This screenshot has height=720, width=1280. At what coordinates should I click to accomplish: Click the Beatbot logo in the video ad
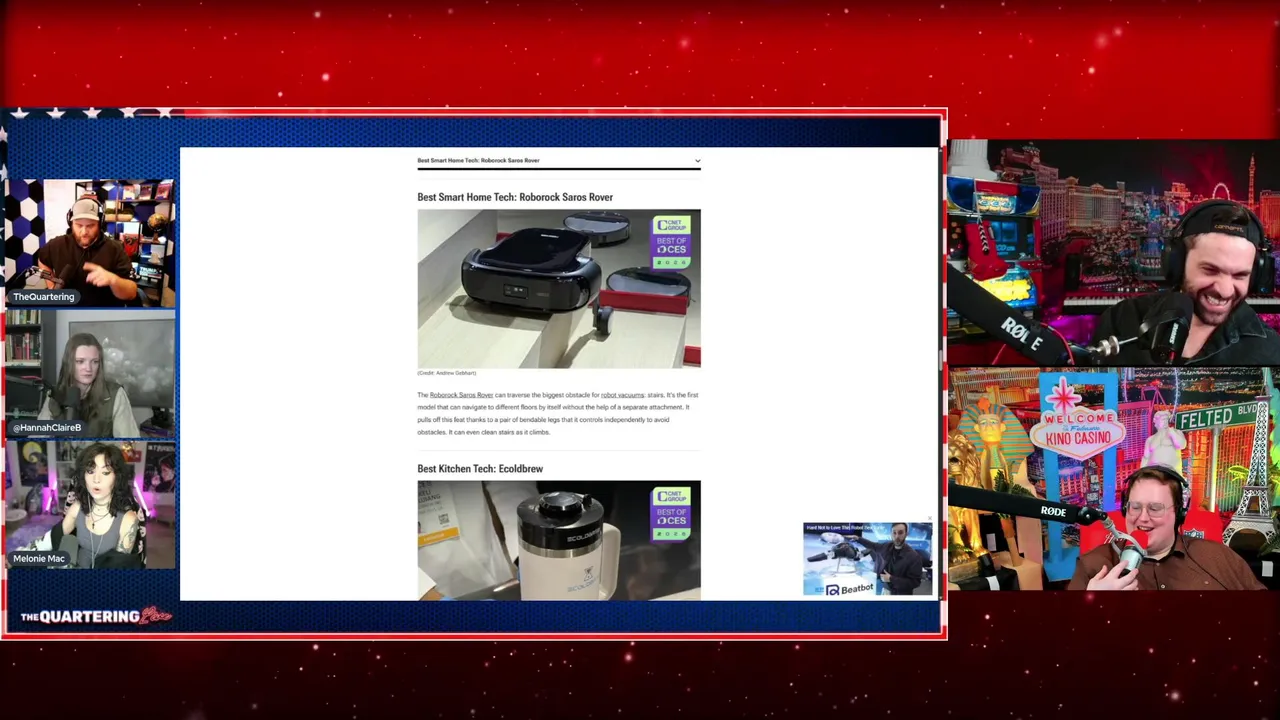pos(850,590)
